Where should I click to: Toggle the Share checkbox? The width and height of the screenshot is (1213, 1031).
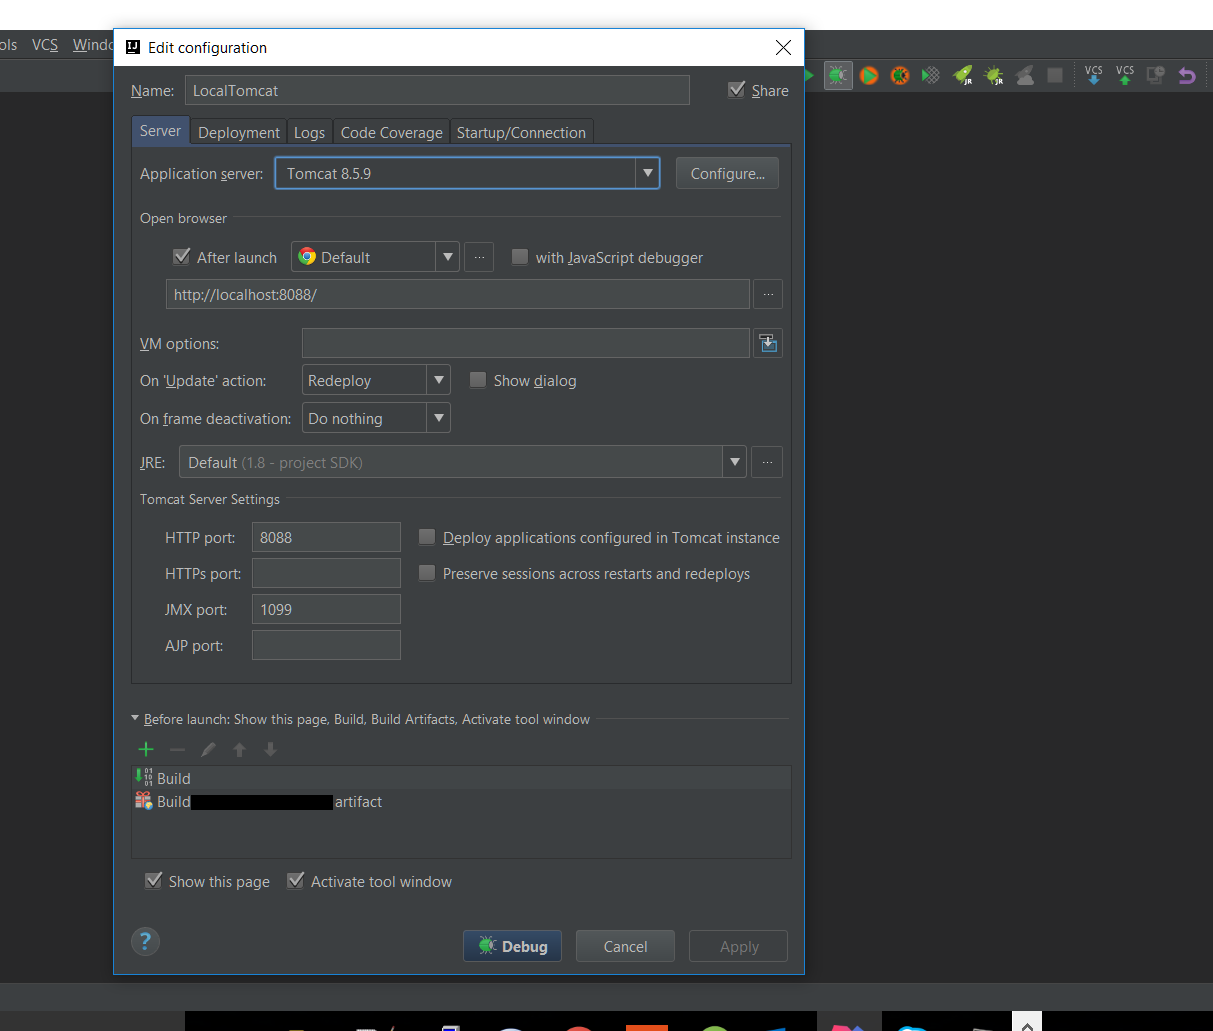(x=737, y=90)
